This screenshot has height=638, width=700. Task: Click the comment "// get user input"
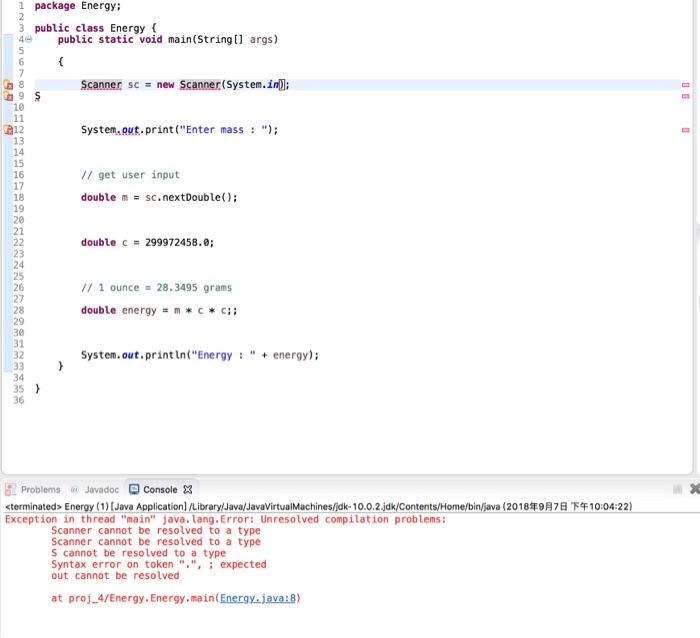tap(130, 175)
